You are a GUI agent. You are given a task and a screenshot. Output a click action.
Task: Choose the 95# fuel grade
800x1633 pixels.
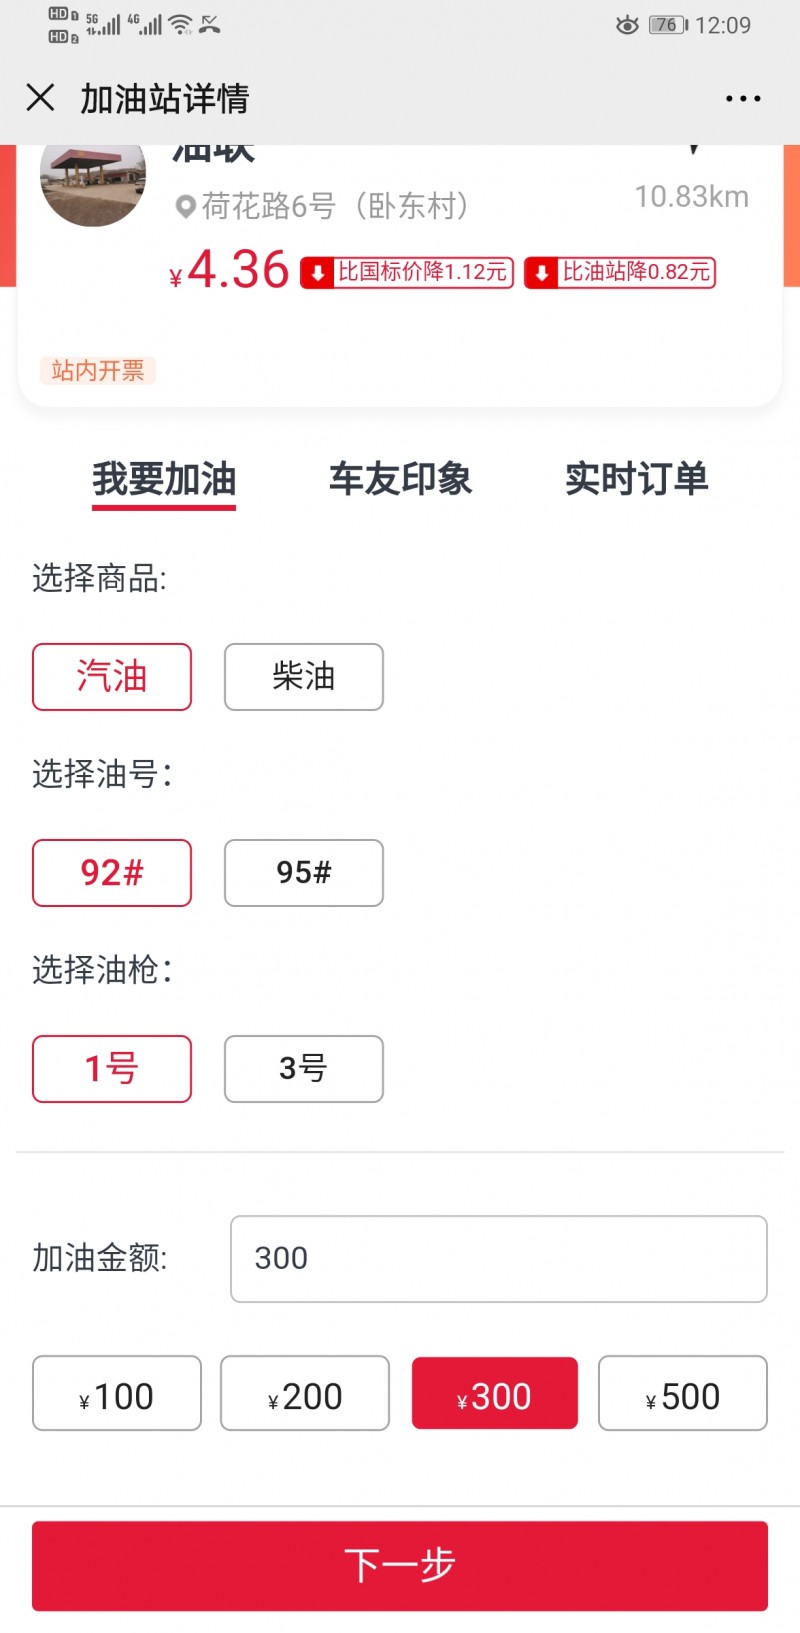click(x=304, y=873)
